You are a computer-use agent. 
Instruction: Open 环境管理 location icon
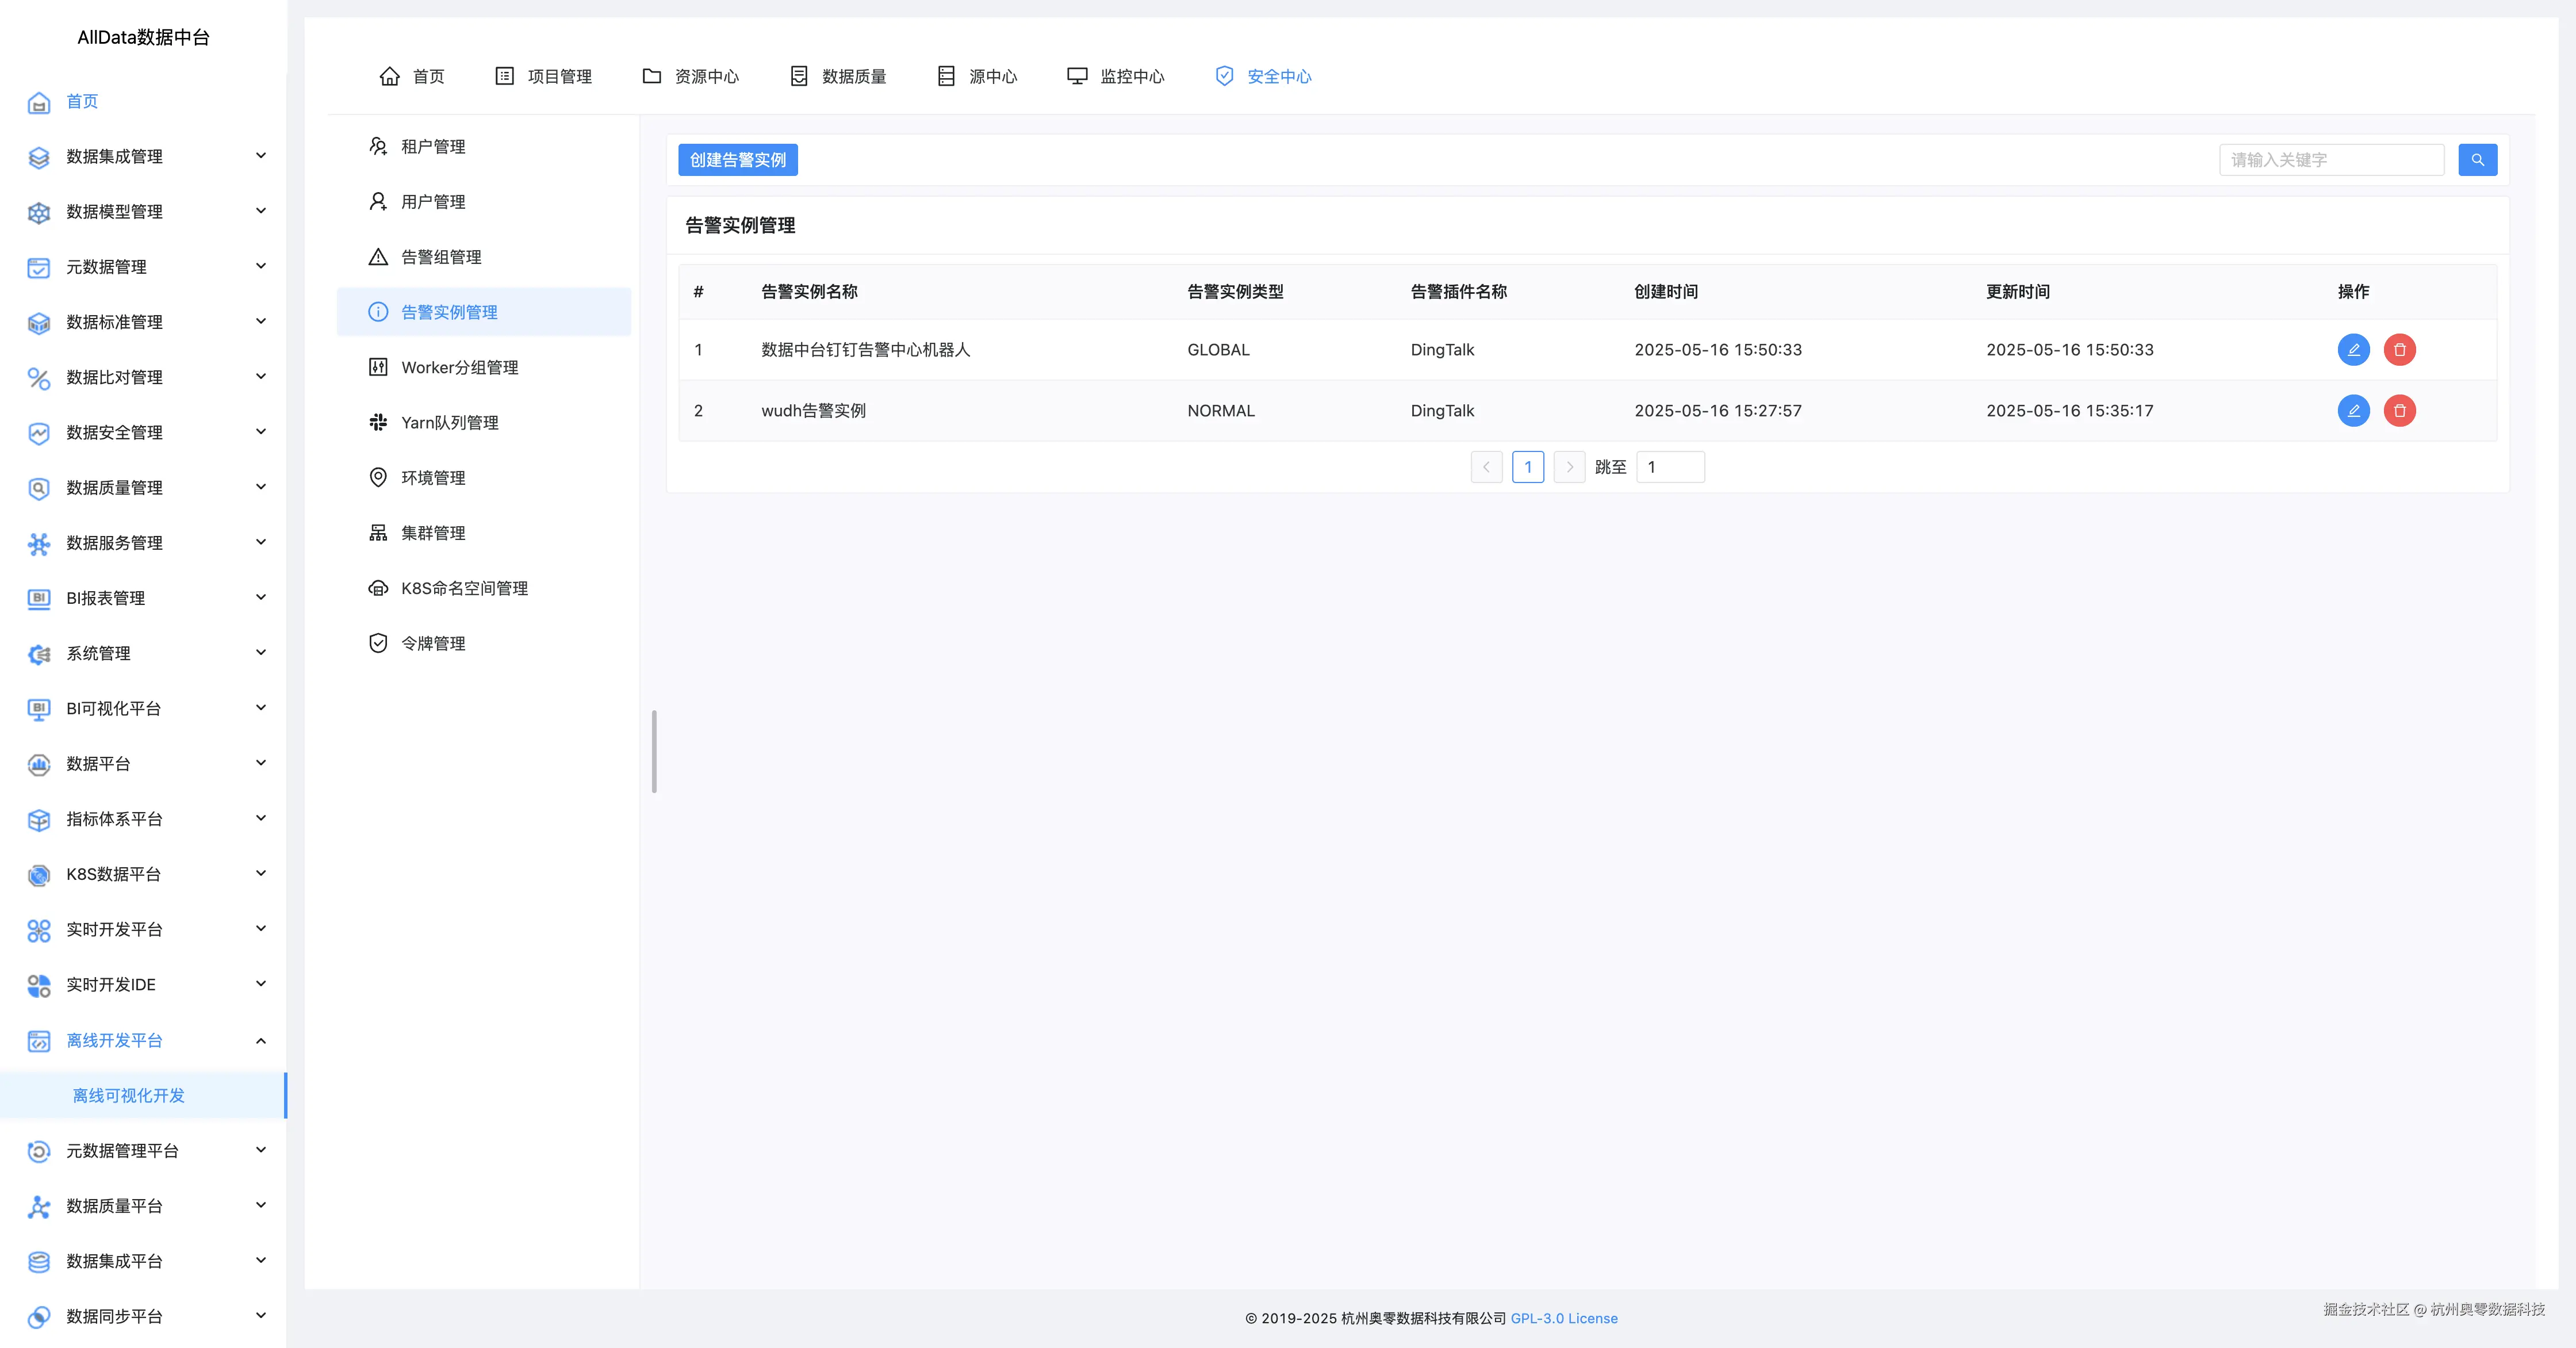(x=378, y=477)
